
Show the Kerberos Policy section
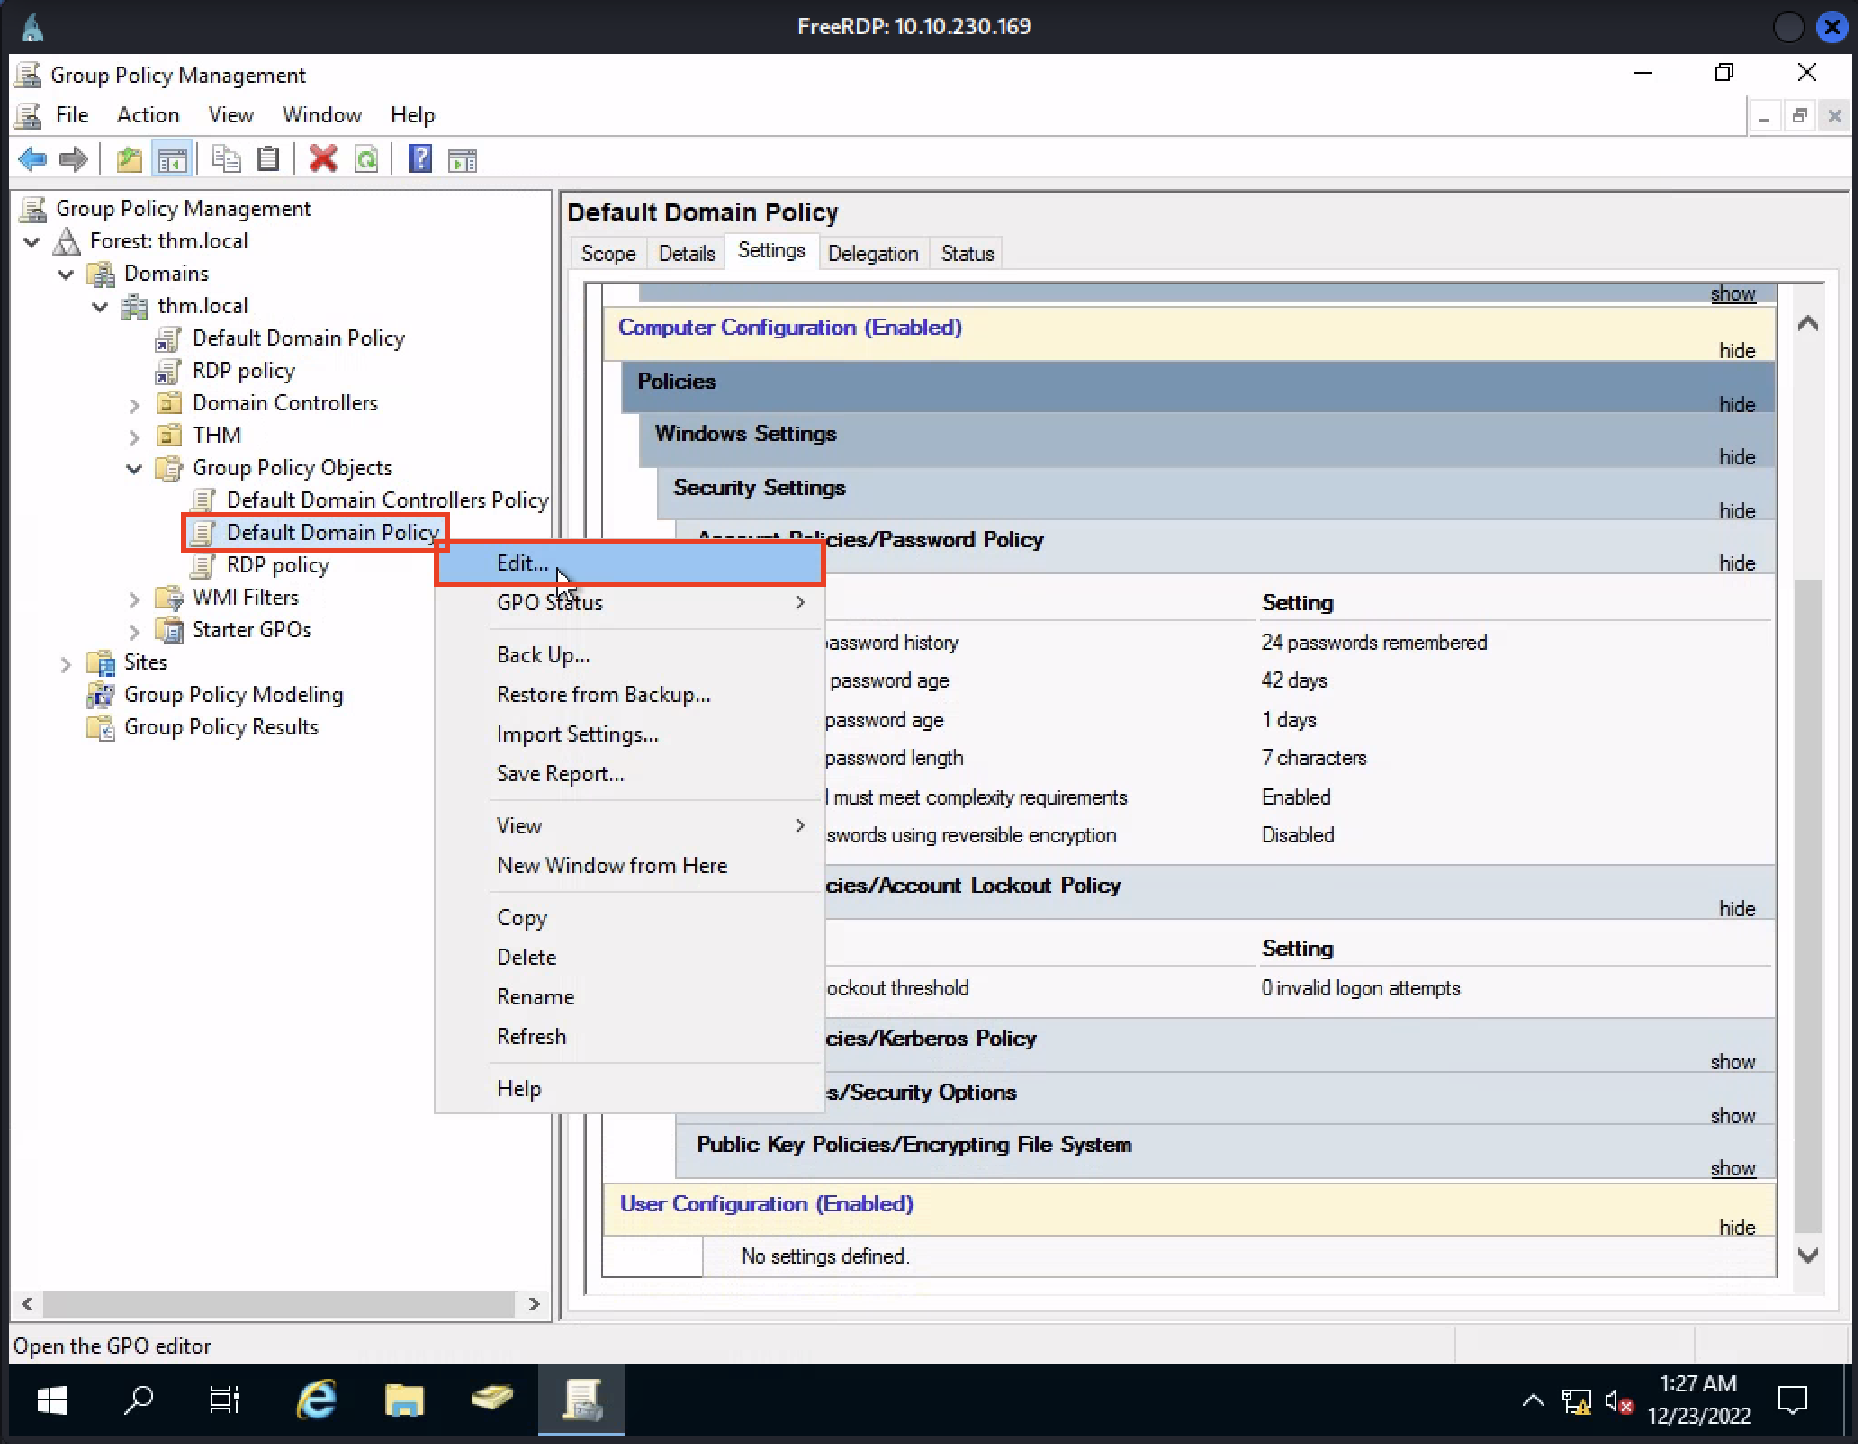click(1733, 1062)
